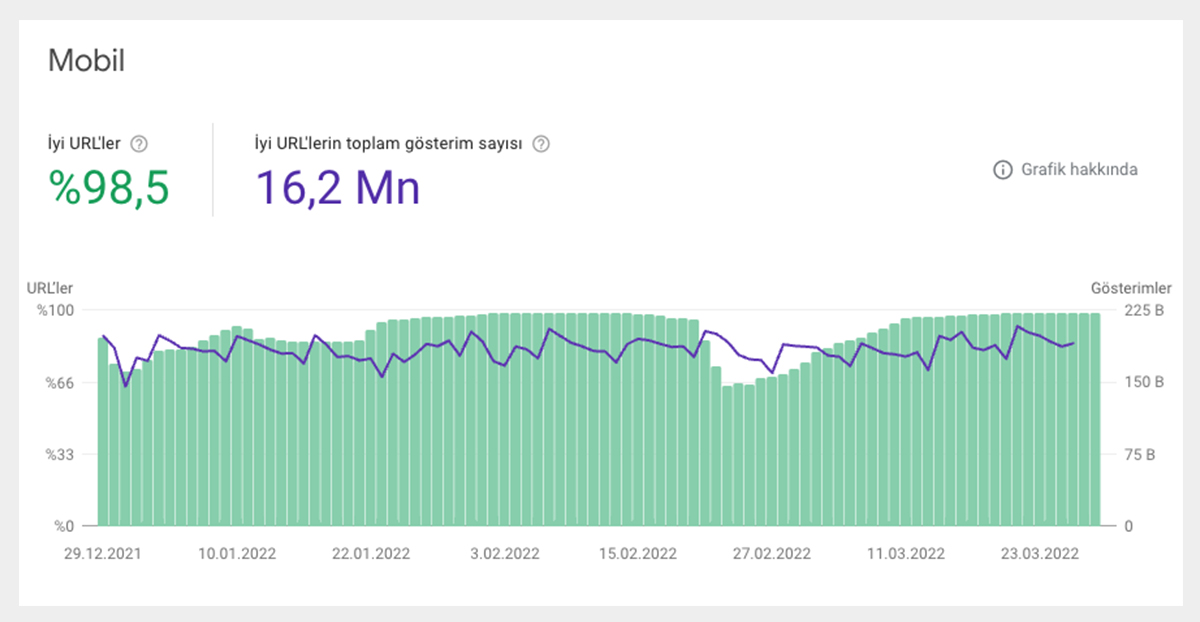Click the 3.02.2022 axis date
The width and height of the screenshot is (1200, 622).
click(507, 554)
